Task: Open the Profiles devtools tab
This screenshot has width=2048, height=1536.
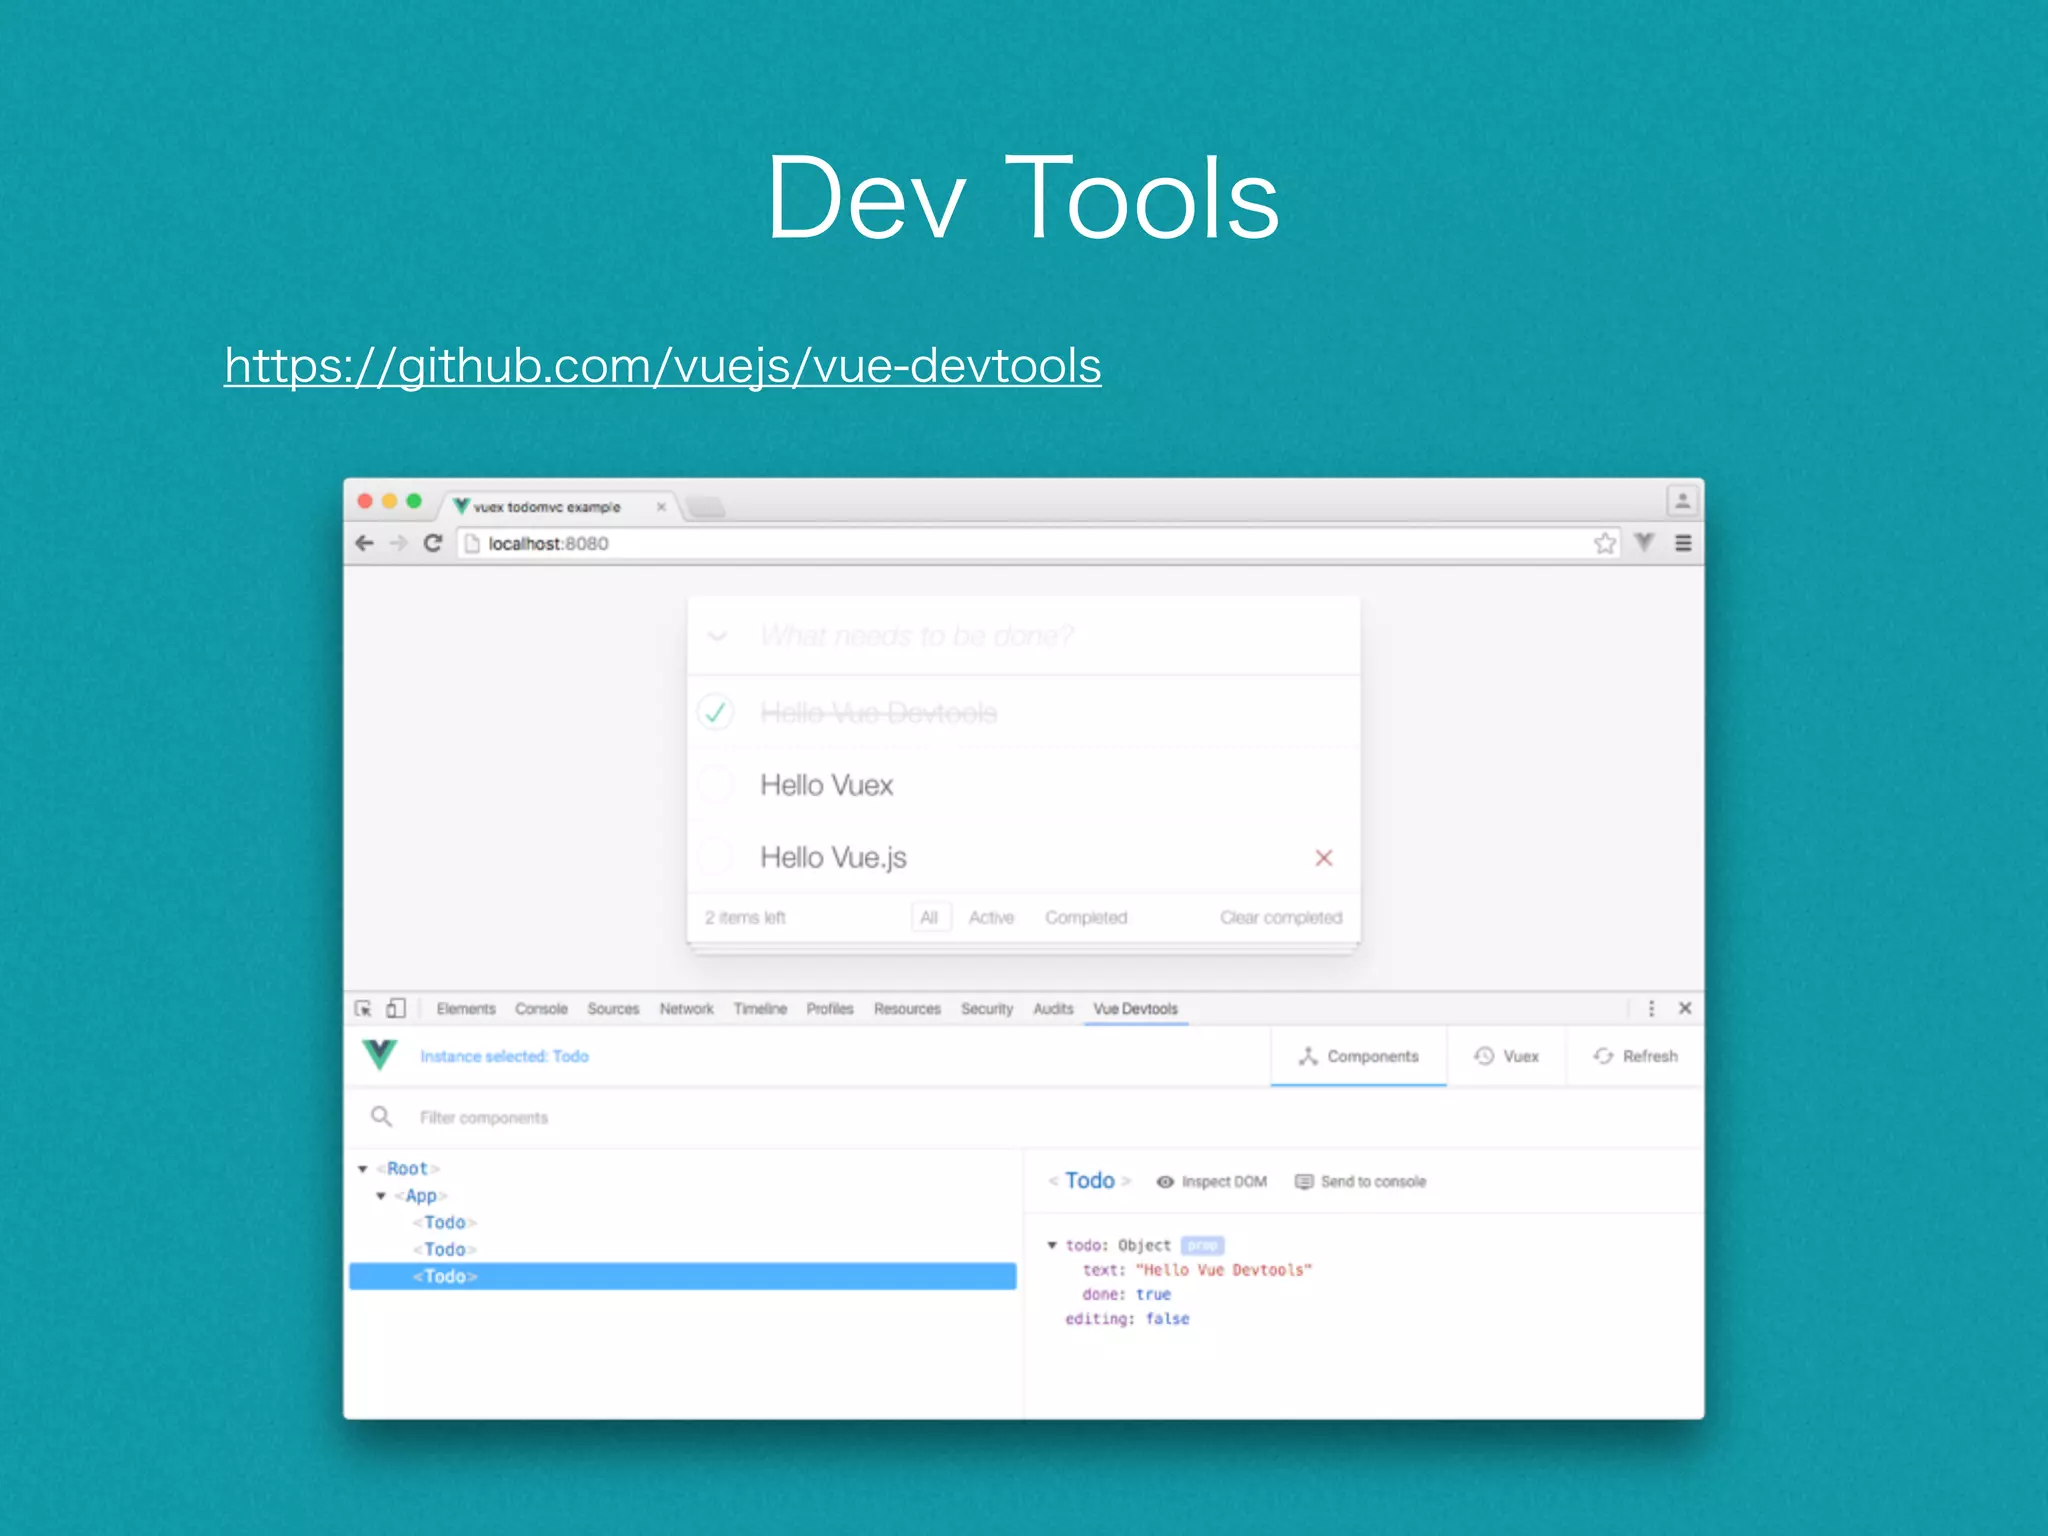Action: pyautogui.click(x=830, y=1009)
